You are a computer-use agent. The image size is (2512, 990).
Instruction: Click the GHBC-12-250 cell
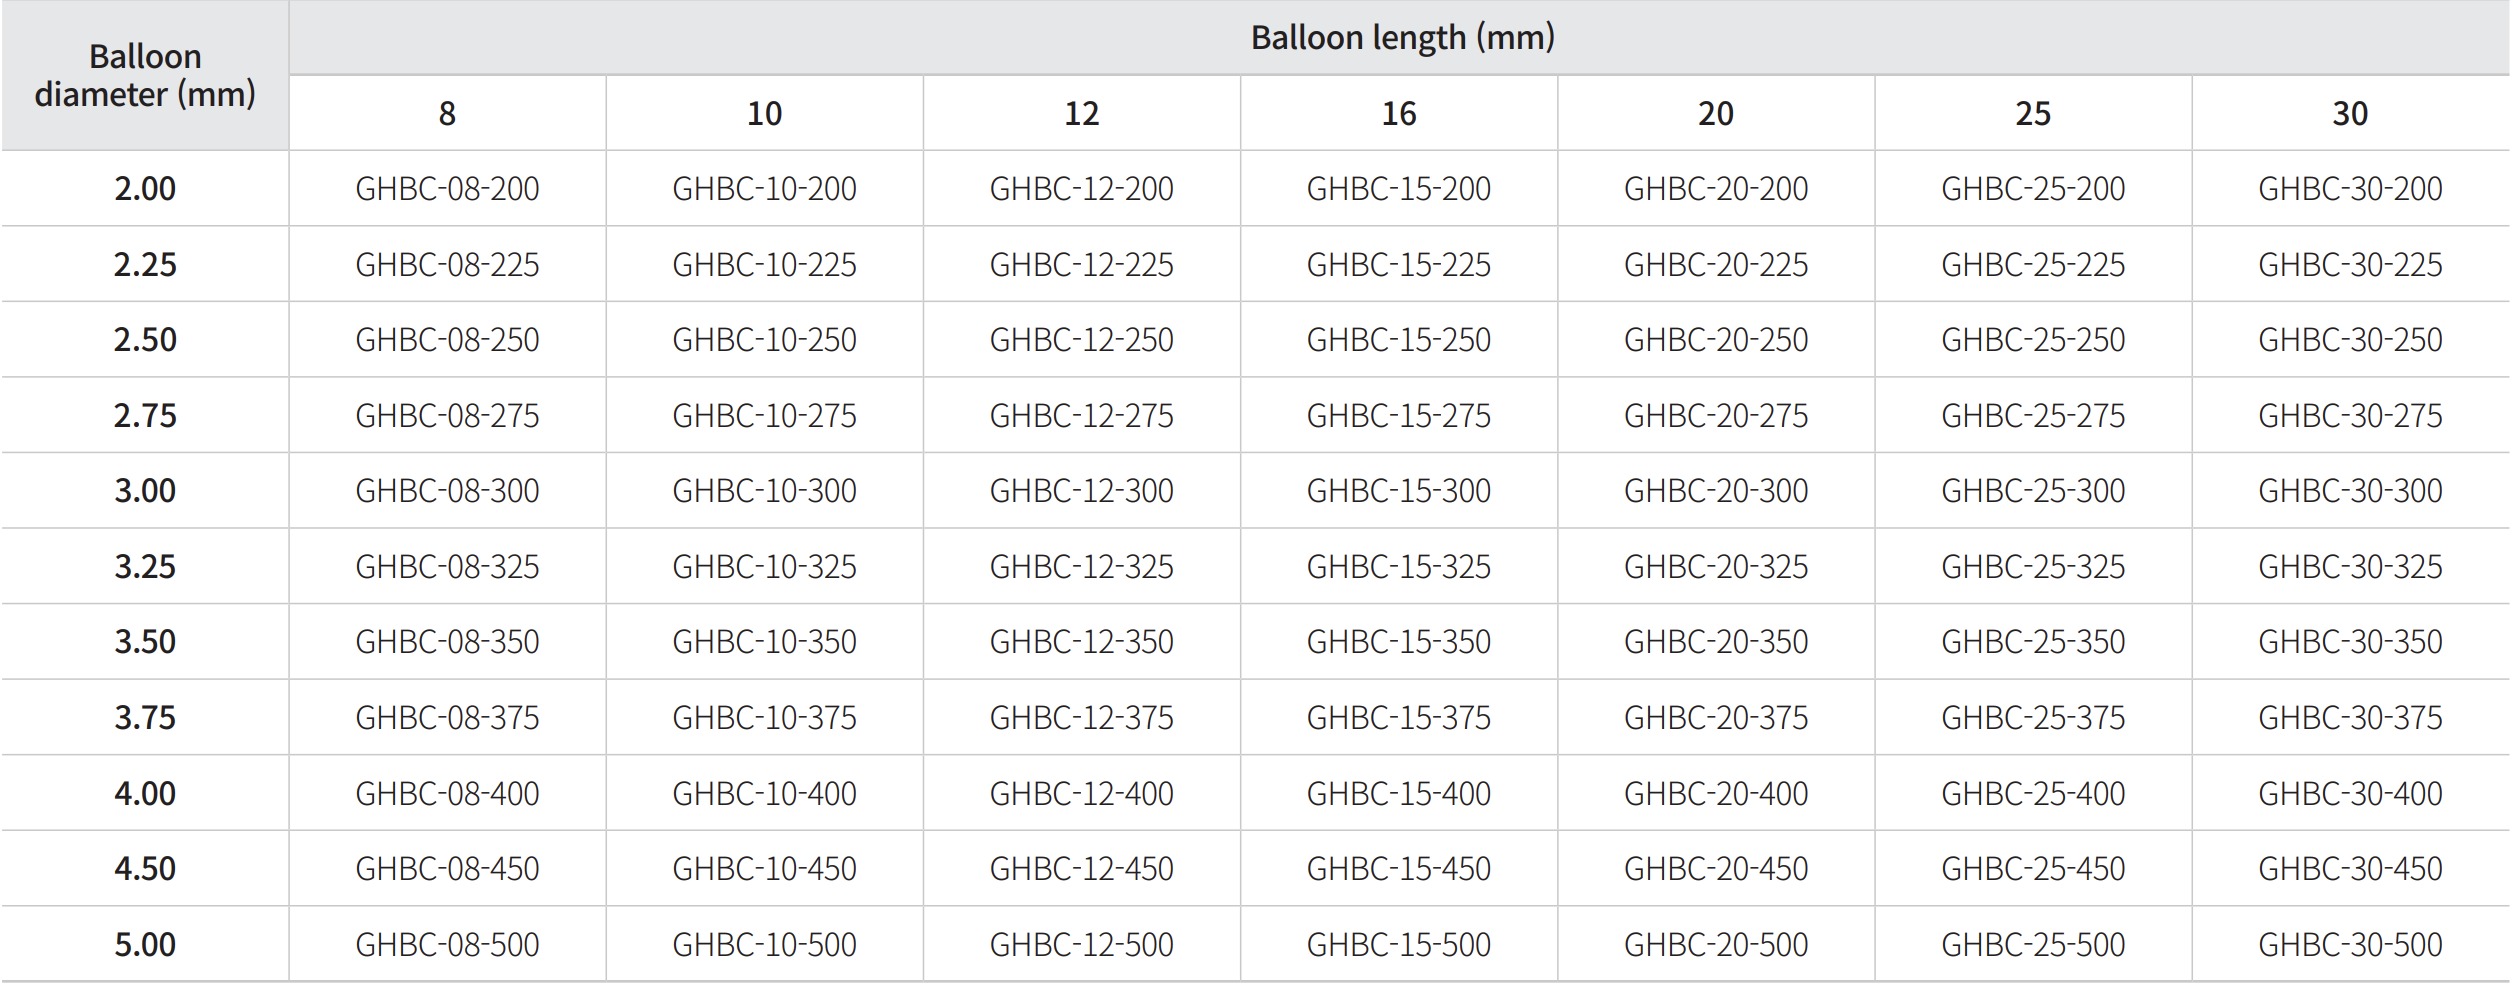[1081, 340]
